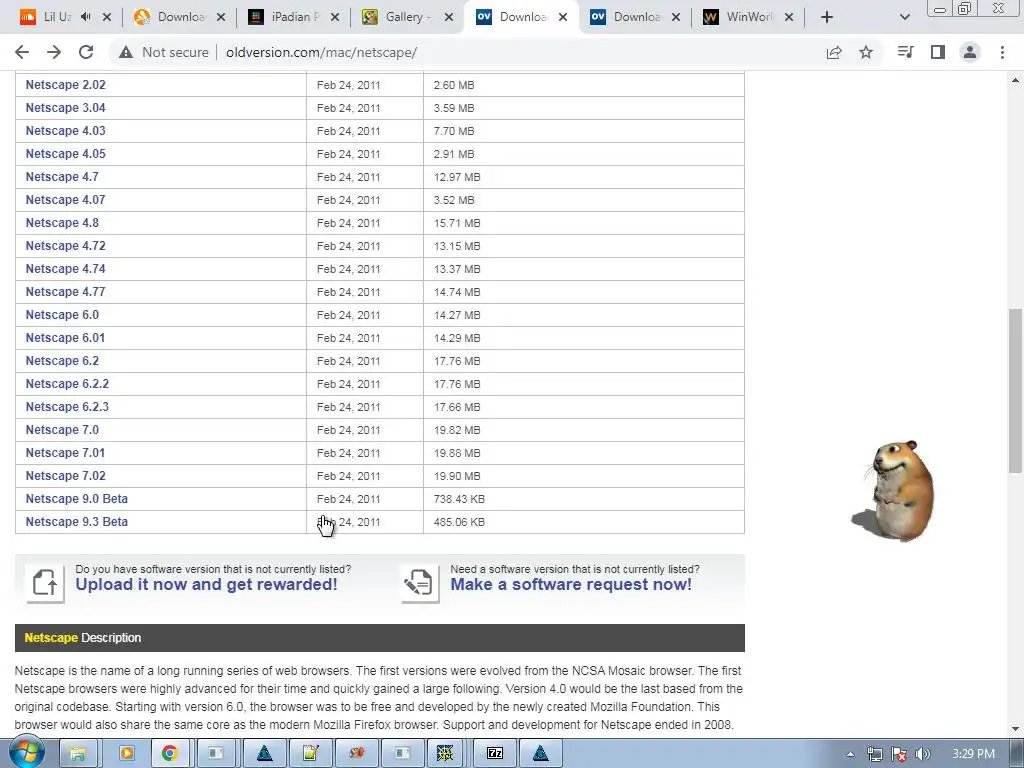Viewport: 1024px width, 768px height.
Task: Open a new tab with the plus button
Action: [827, 17]
